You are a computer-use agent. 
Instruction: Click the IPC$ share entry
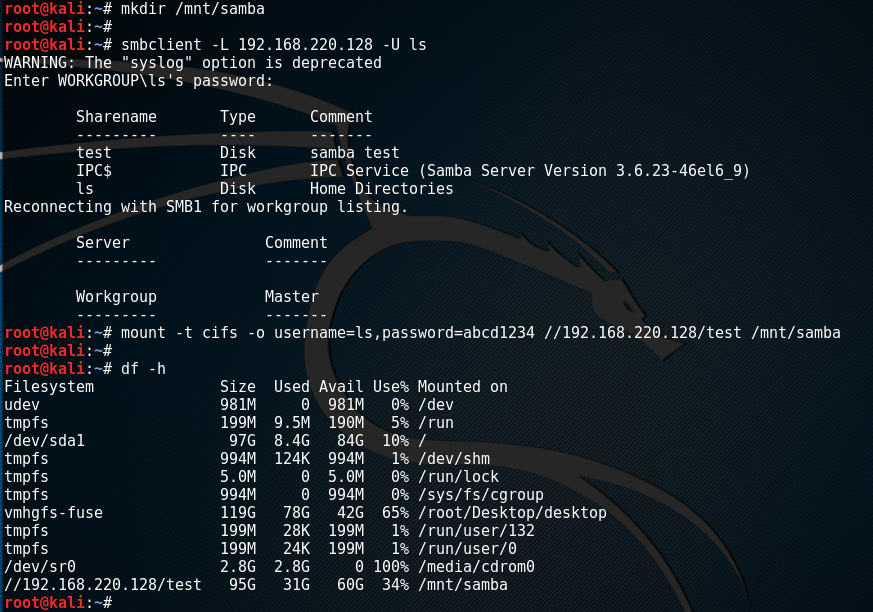pos(94,171)
